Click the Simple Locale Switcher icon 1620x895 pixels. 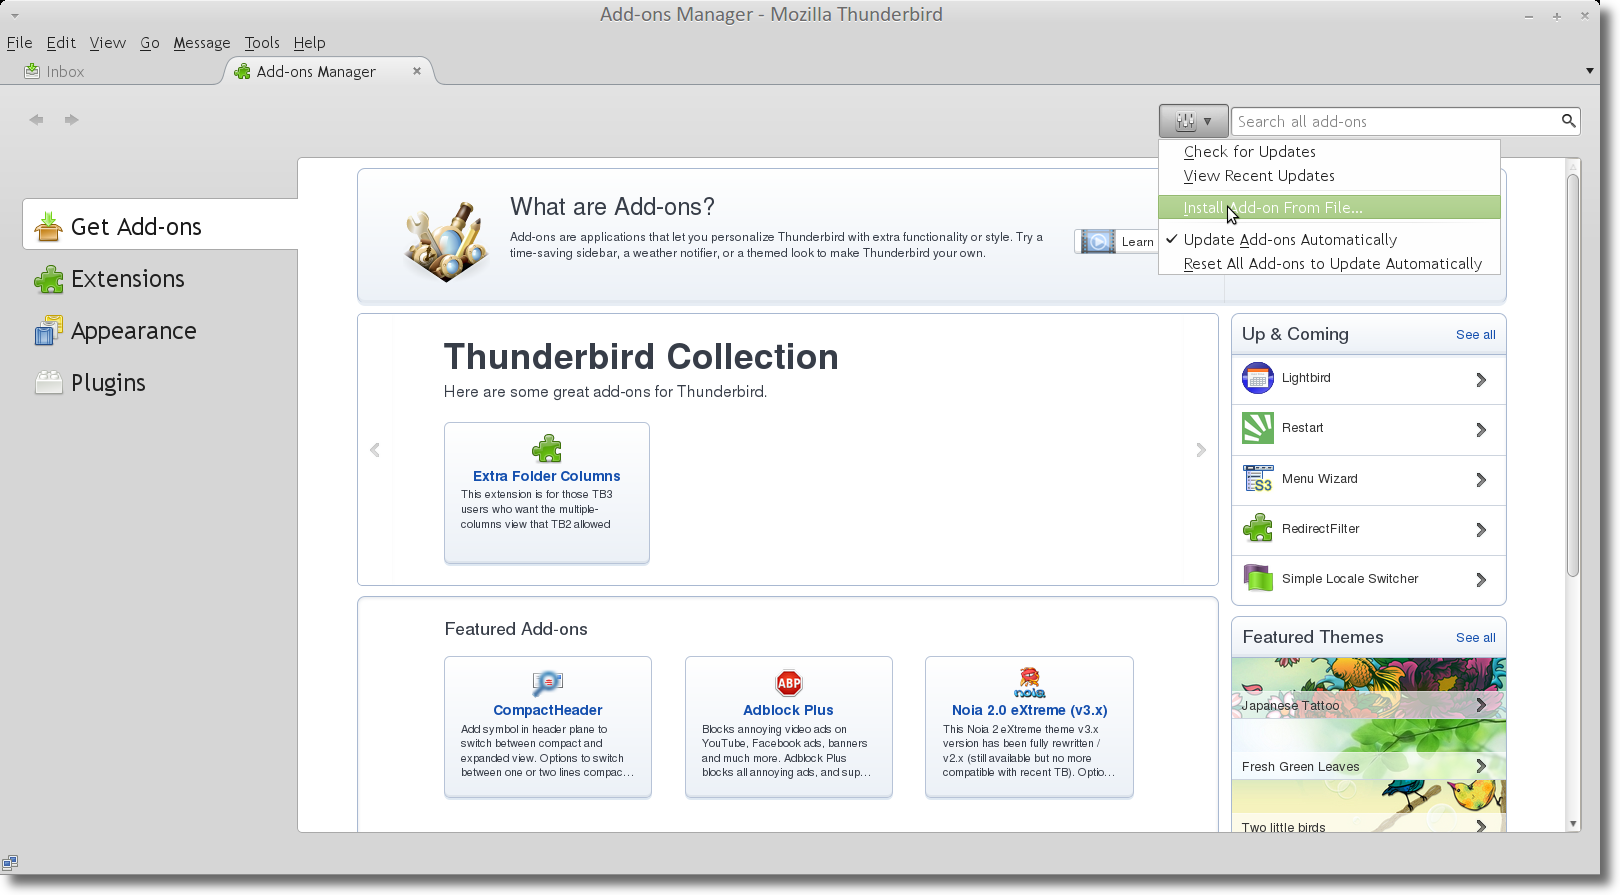(x=1258, y=578)
